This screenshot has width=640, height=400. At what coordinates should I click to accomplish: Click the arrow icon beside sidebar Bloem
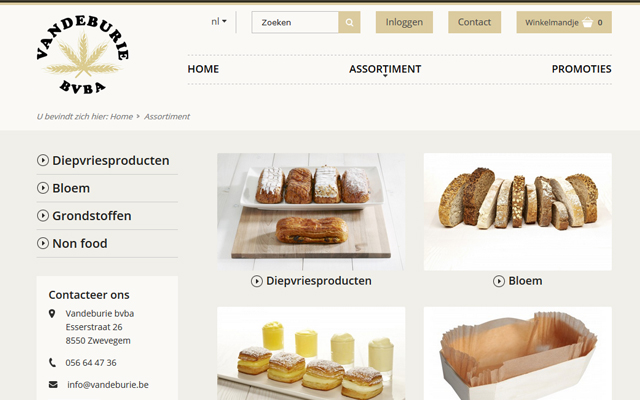pyautogui.click(x=43, y=188)
